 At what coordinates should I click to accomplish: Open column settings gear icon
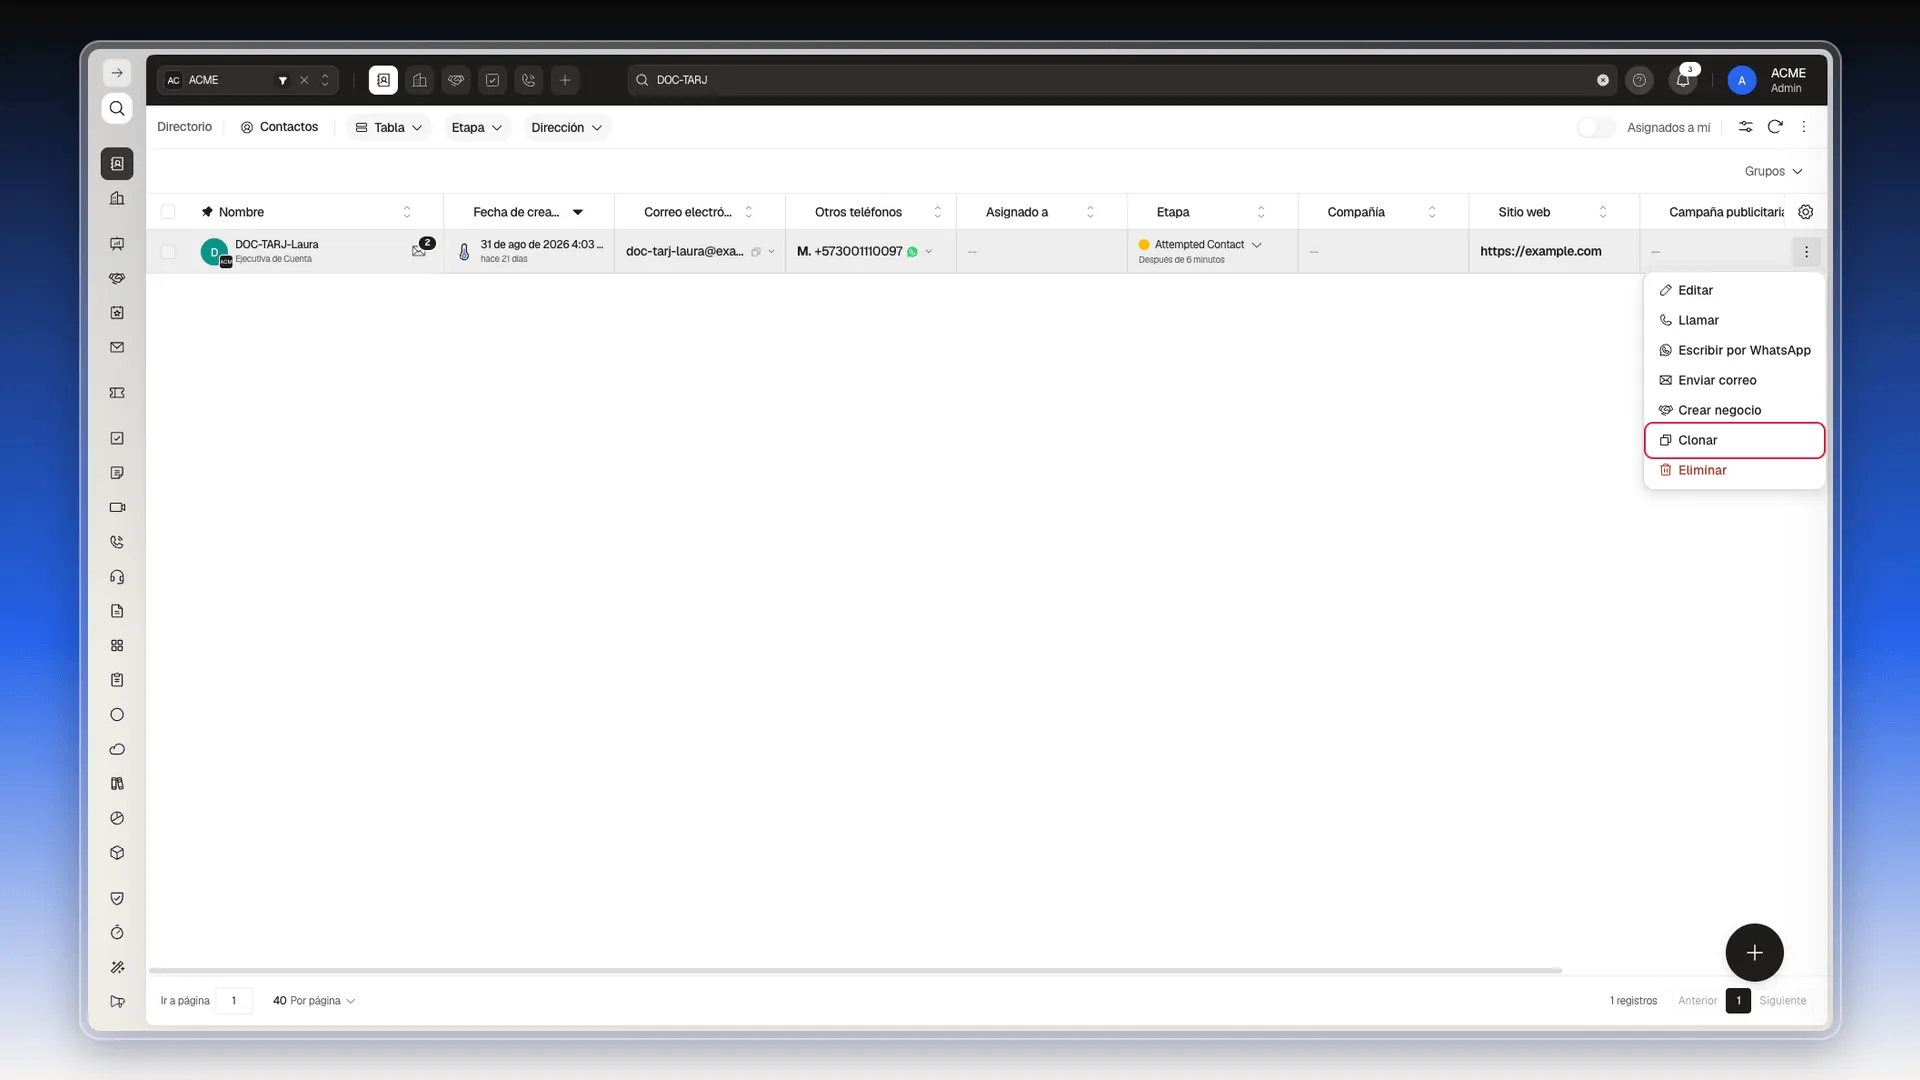(x=1805, y=212)
